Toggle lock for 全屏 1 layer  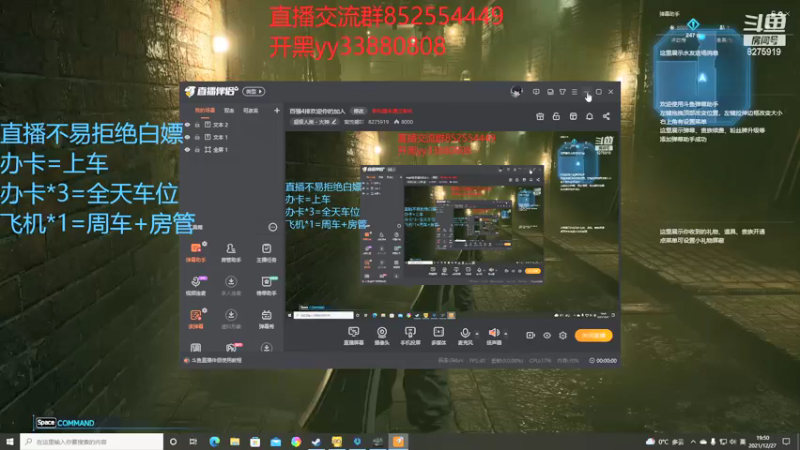(197, 149)
